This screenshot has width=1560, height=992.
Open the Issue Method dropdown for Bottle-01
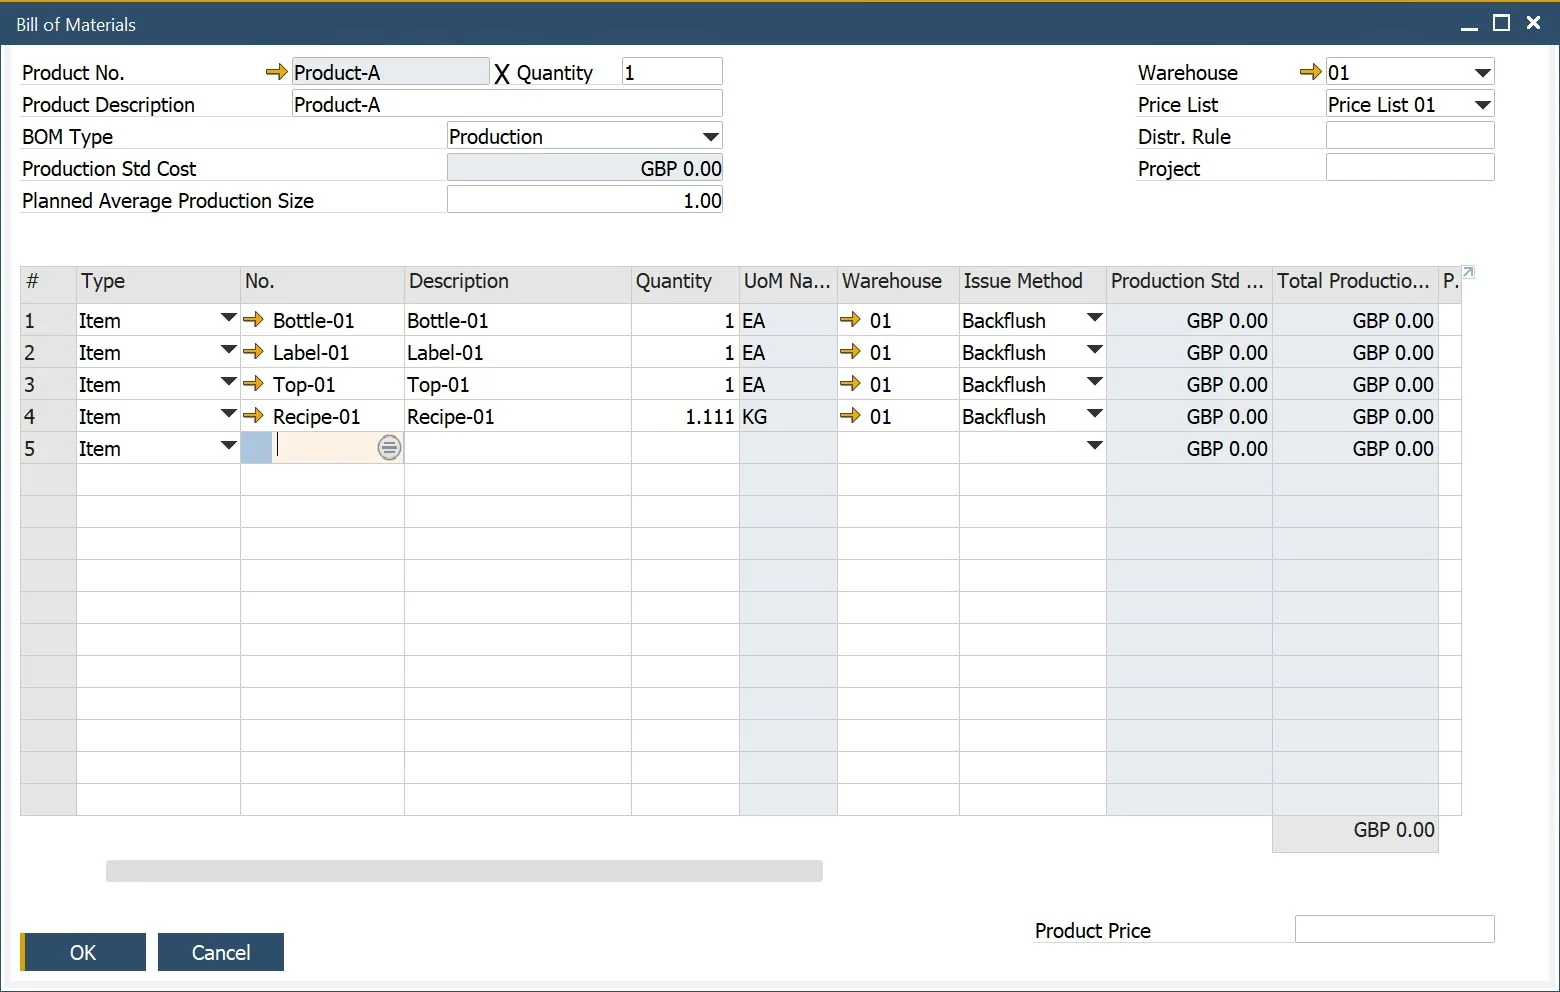[1094, 320]
